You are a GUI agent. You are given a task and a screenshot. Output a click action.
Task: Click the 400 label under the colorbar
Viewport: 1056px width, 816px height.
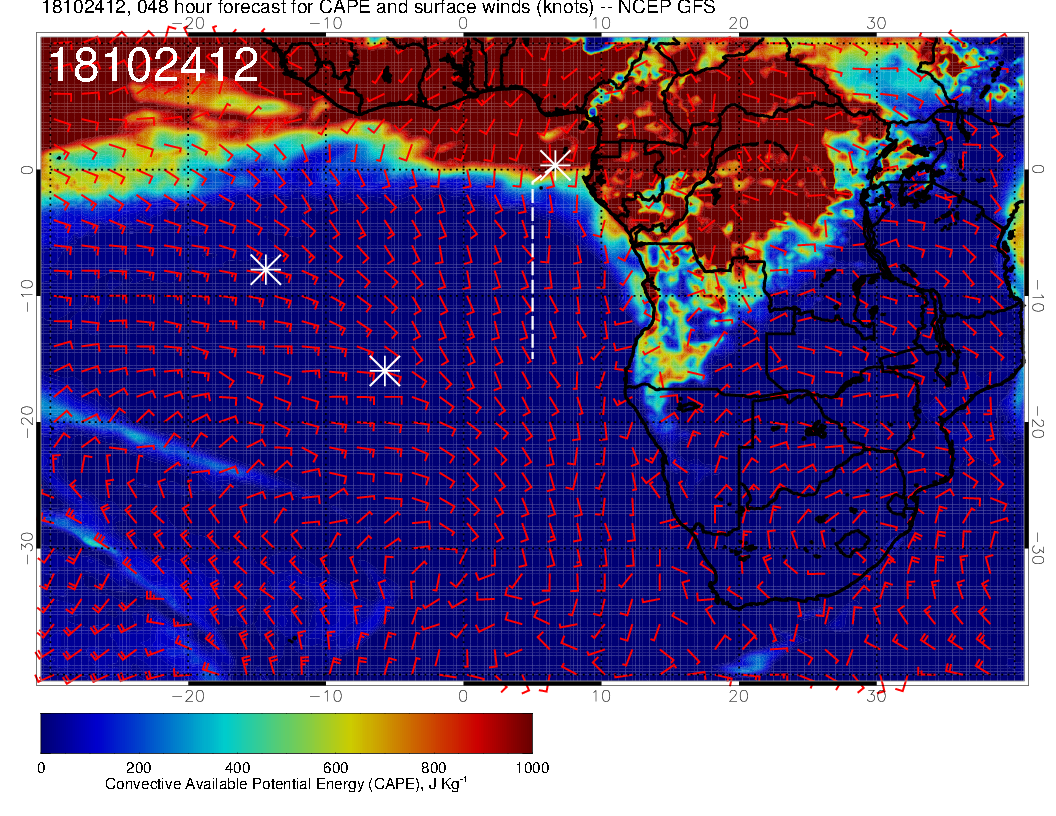(x=237, y=767)
